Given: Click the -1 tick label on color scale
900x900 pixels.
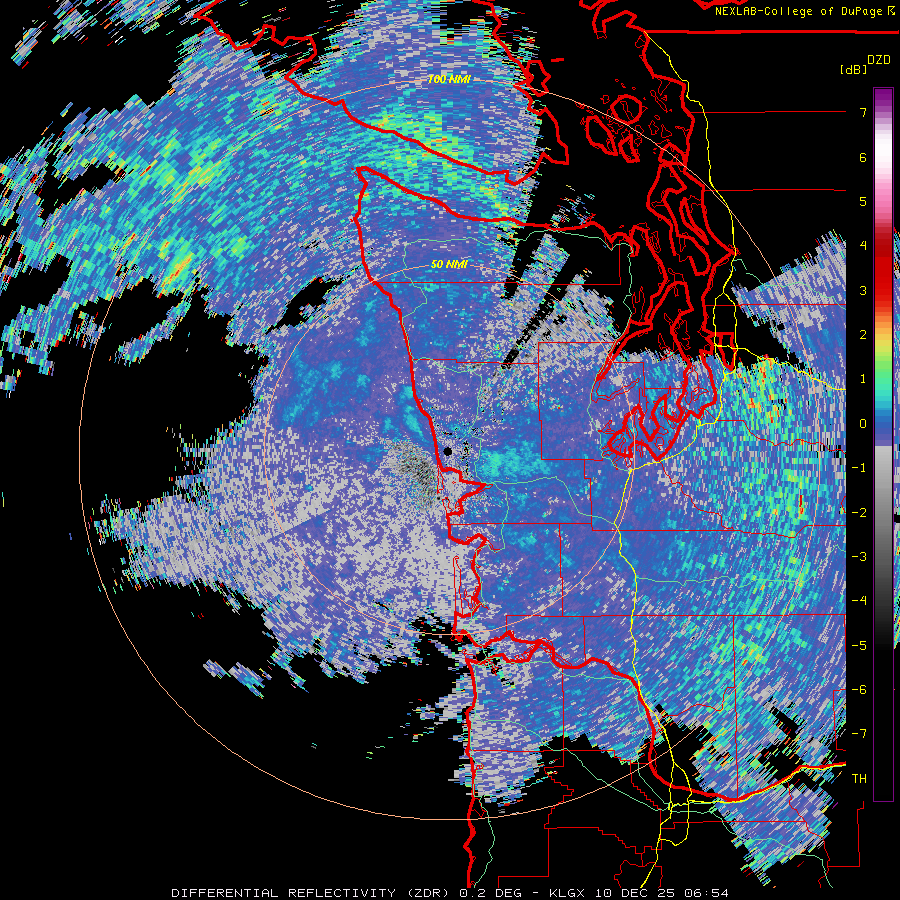Looking at the screenshot, I should pyautogui.click(x=859, y=467).
